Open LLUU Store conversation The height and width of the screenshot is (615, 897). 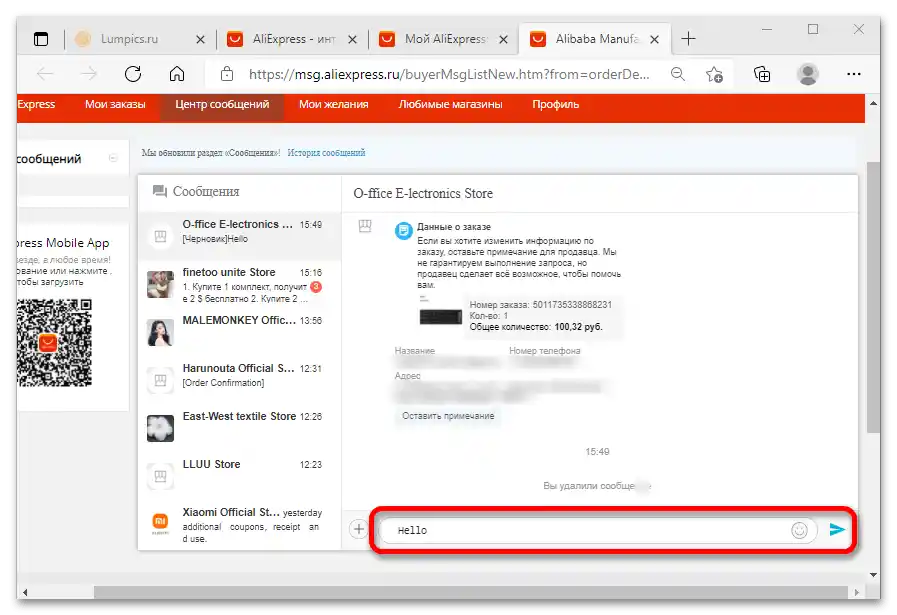coord(240,476)
